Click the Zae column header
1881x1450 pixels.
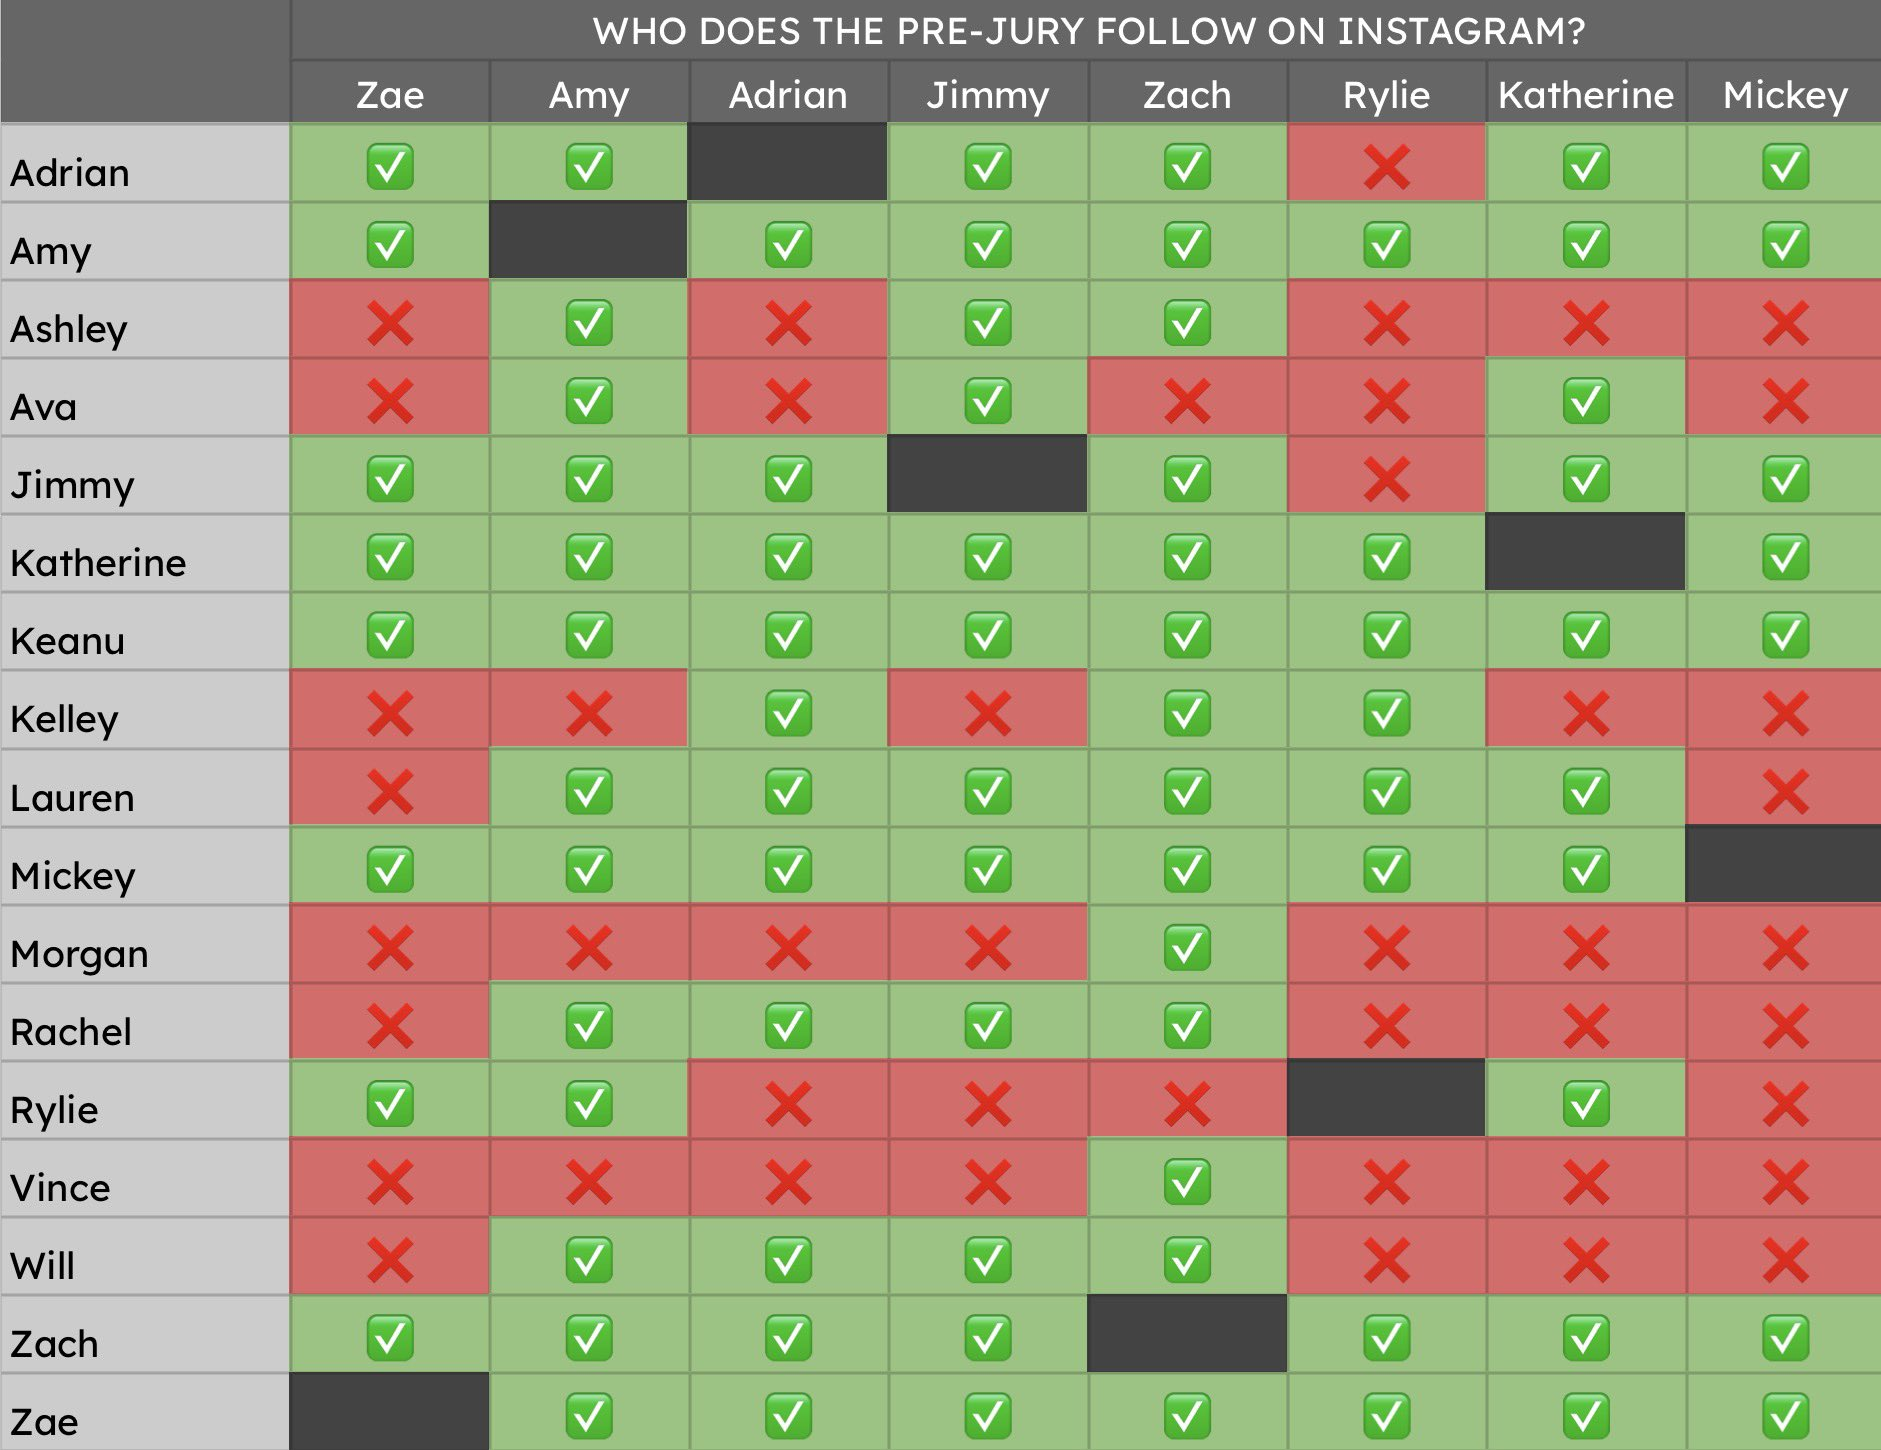[x=390, y=95]
